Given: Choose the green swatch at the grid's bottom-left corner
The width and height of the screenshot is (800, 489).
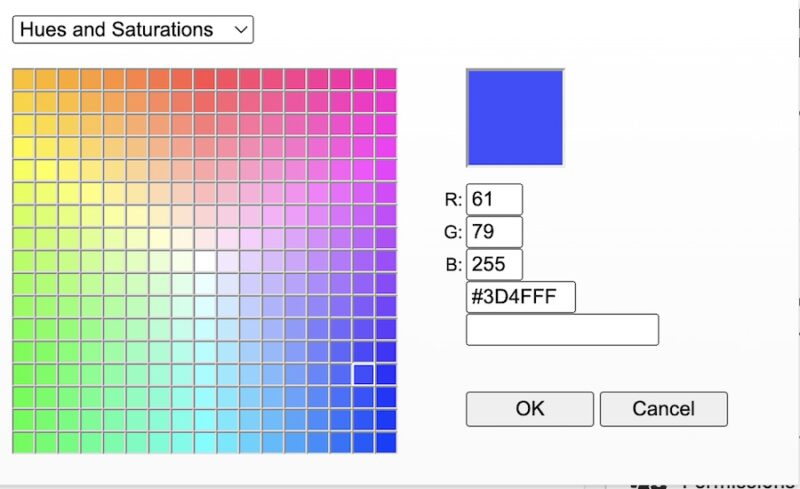Looking at the screenshot, I should click(23, 443).
